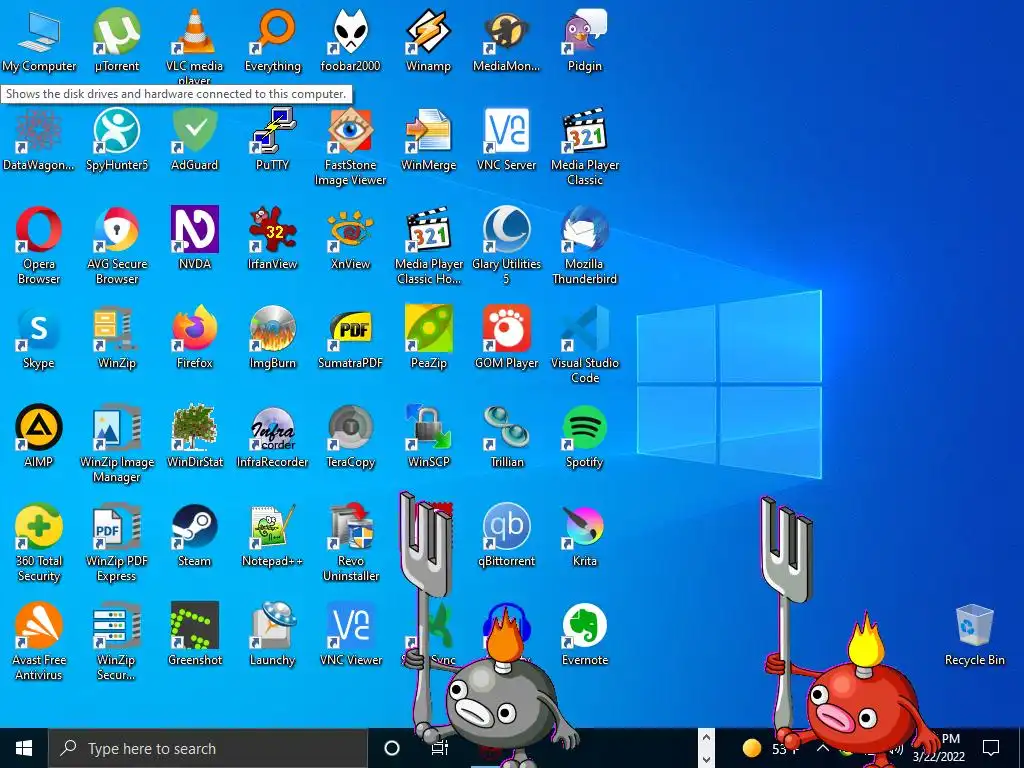Select Media Player Classic Home Cinema icon
The height and width of the screenshot is (768, 1024).
428,230
